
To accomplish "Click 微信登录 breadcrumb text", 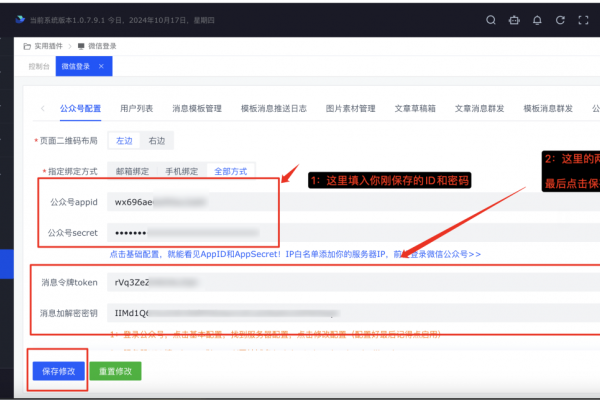I will click(102, 46).
